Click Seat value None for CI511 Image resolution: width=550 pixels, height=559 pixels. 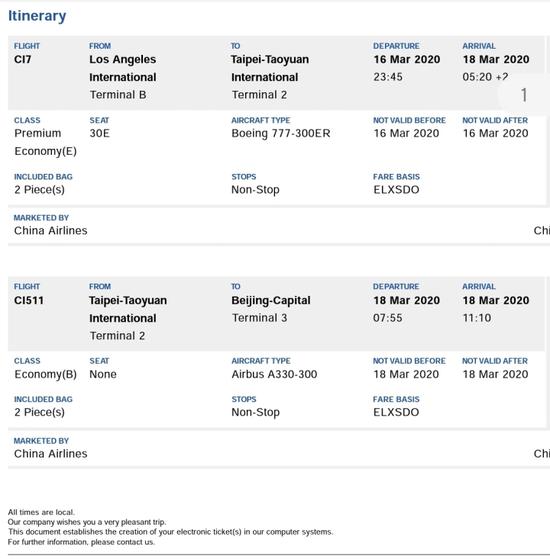pos(103,374)
